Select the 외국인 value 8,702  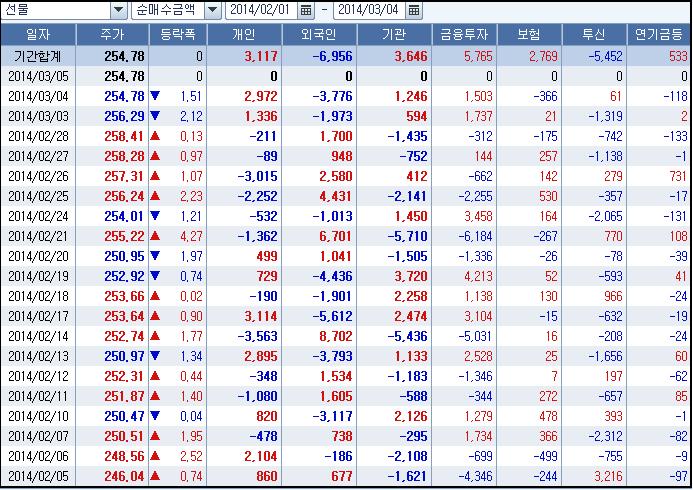click(336, 336)
